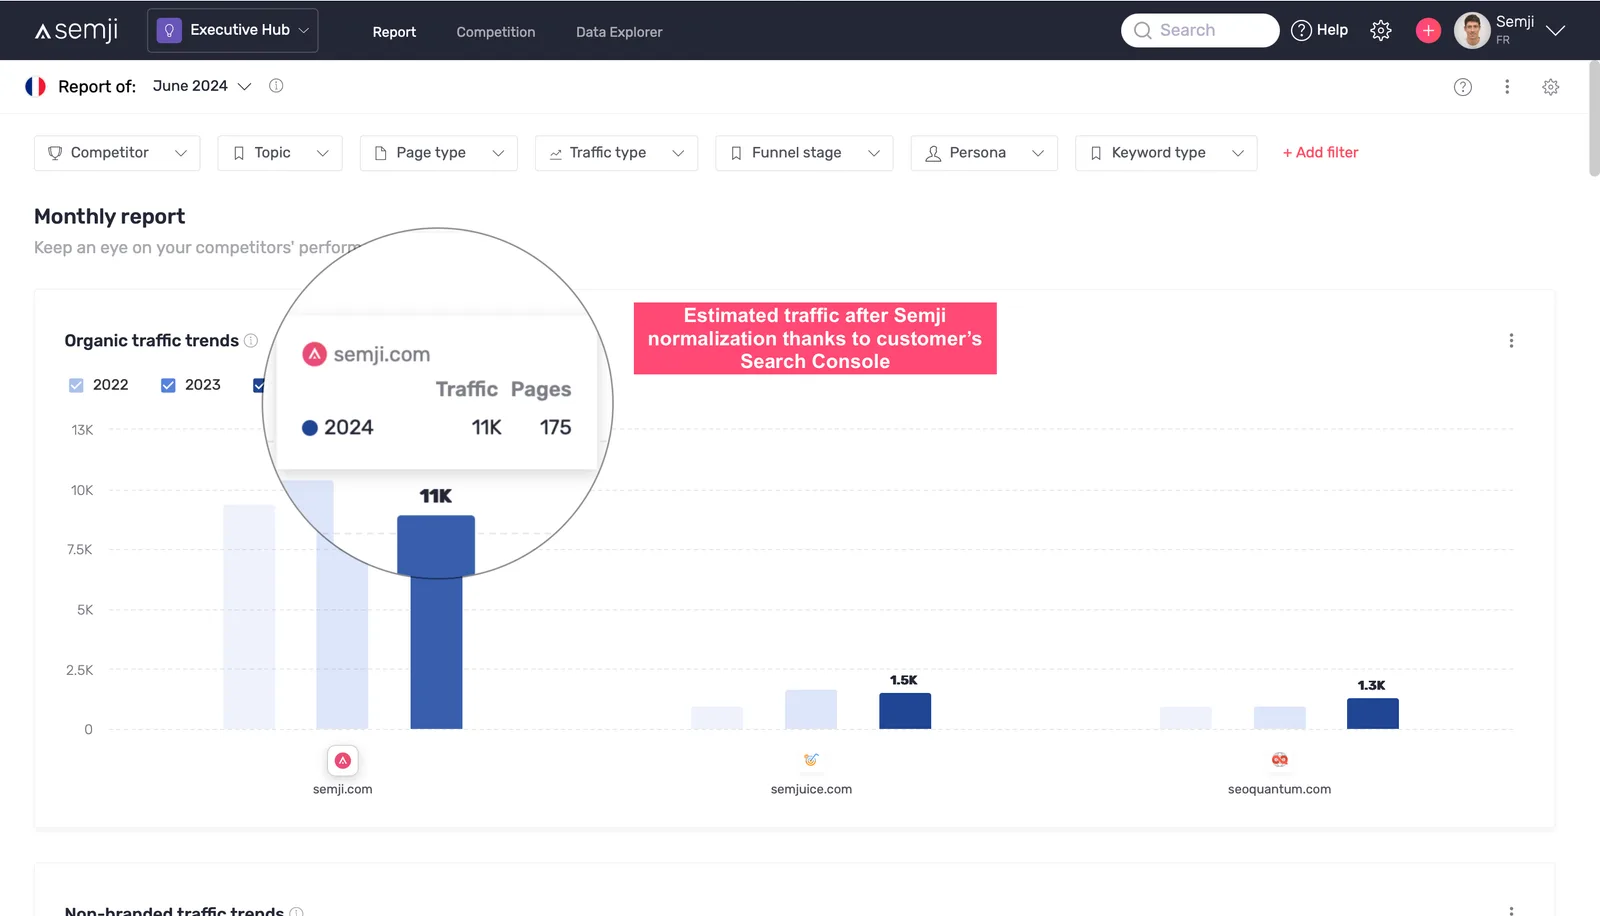This screenshot has height=916, width=1600.
Task: Click the Semji logo in header
Action: click(x=76, y=31)
